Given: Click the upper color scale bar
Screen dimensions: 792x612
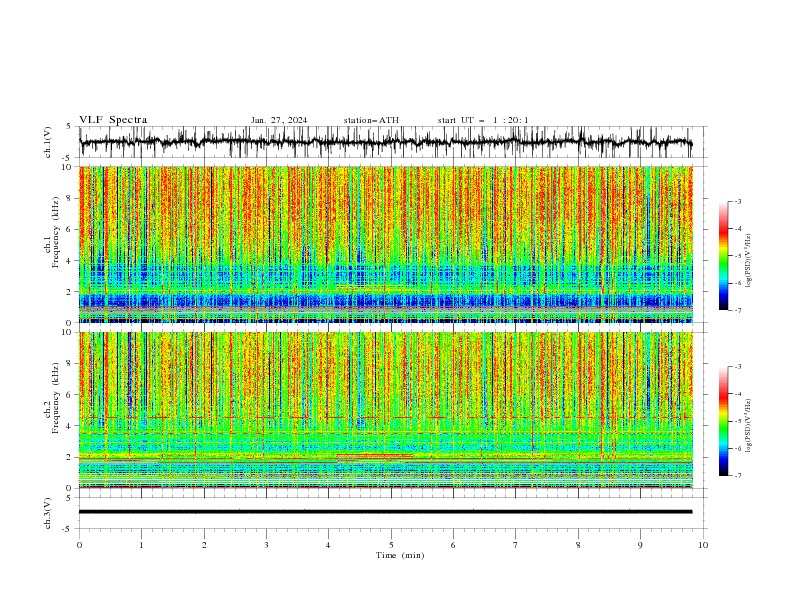Looking at the screenshot, I should (723, 256).
